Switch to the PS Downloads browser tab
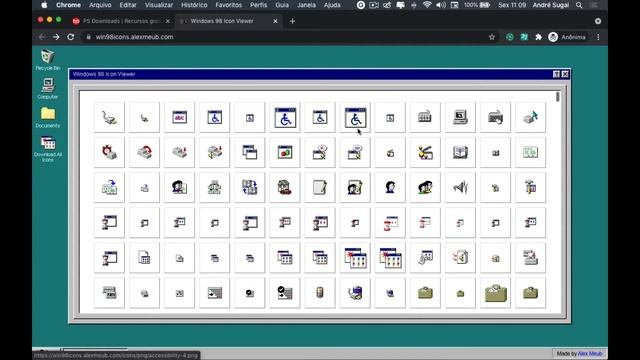The image size is (640, 360). (121, 21)
